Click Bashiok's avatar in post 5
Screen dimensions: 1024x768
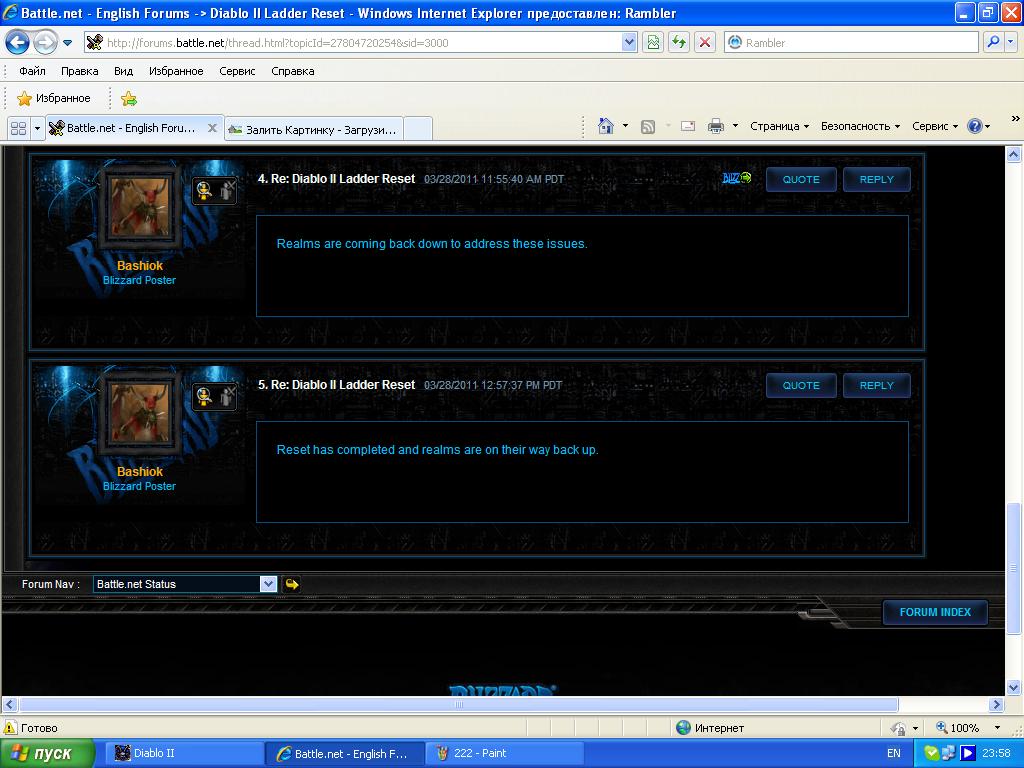[140, 413]
